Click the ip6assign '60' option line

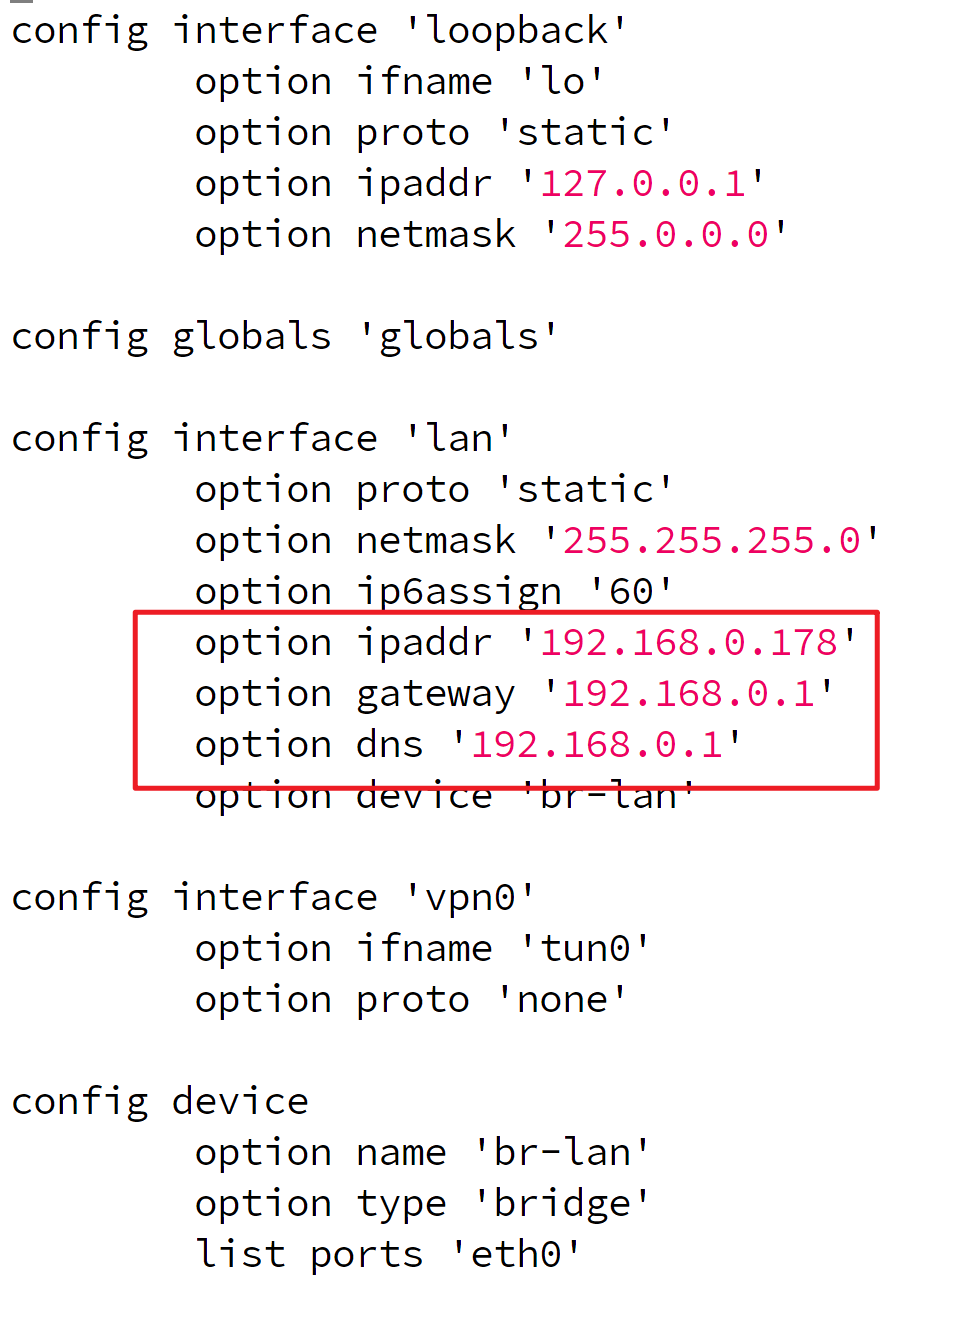click(x=433, y=592)
